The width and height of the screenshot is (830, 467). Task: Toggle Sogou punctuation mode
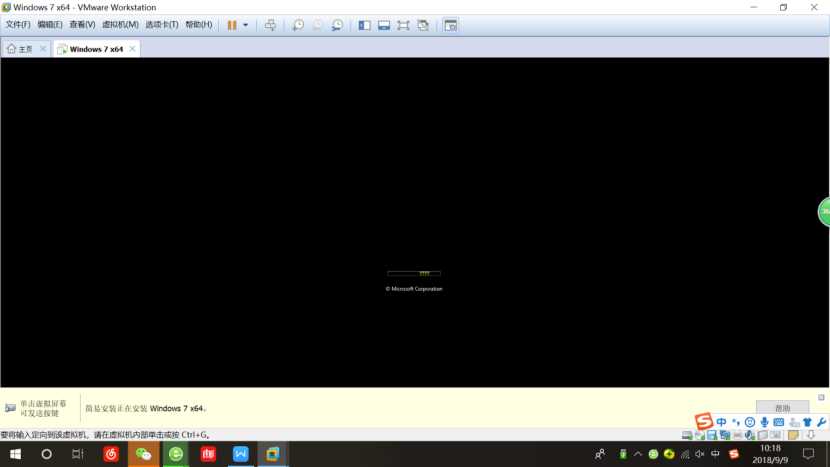pyautogui.click(x=736, y=422)
